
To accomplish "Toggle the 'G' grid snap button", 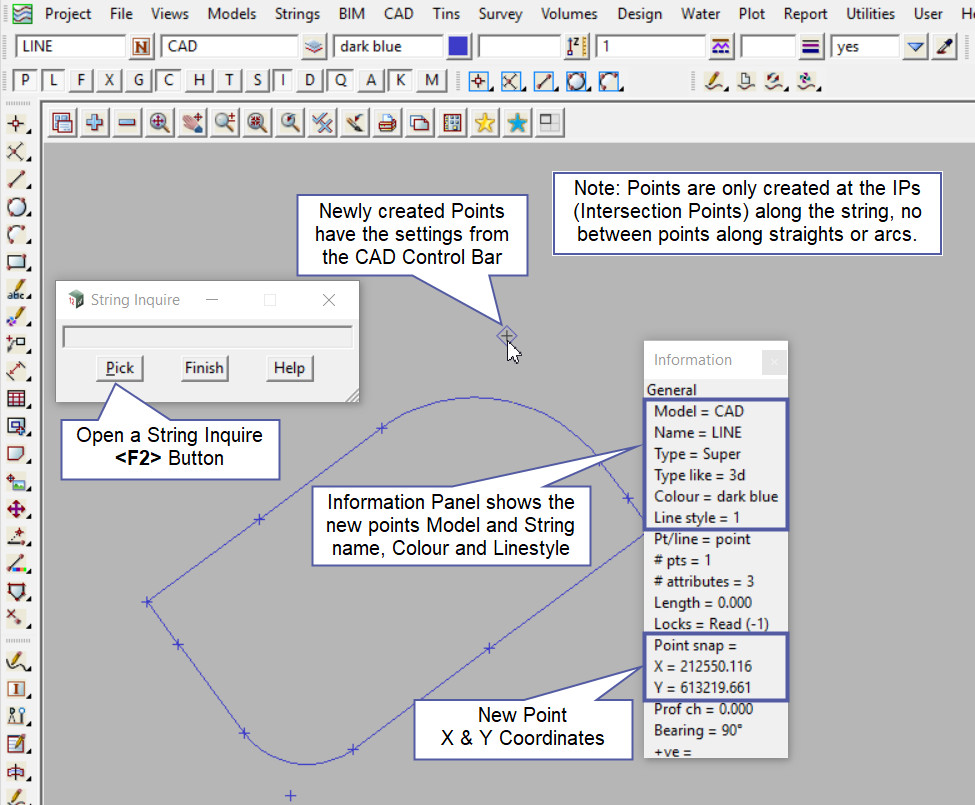I will 138,81.
